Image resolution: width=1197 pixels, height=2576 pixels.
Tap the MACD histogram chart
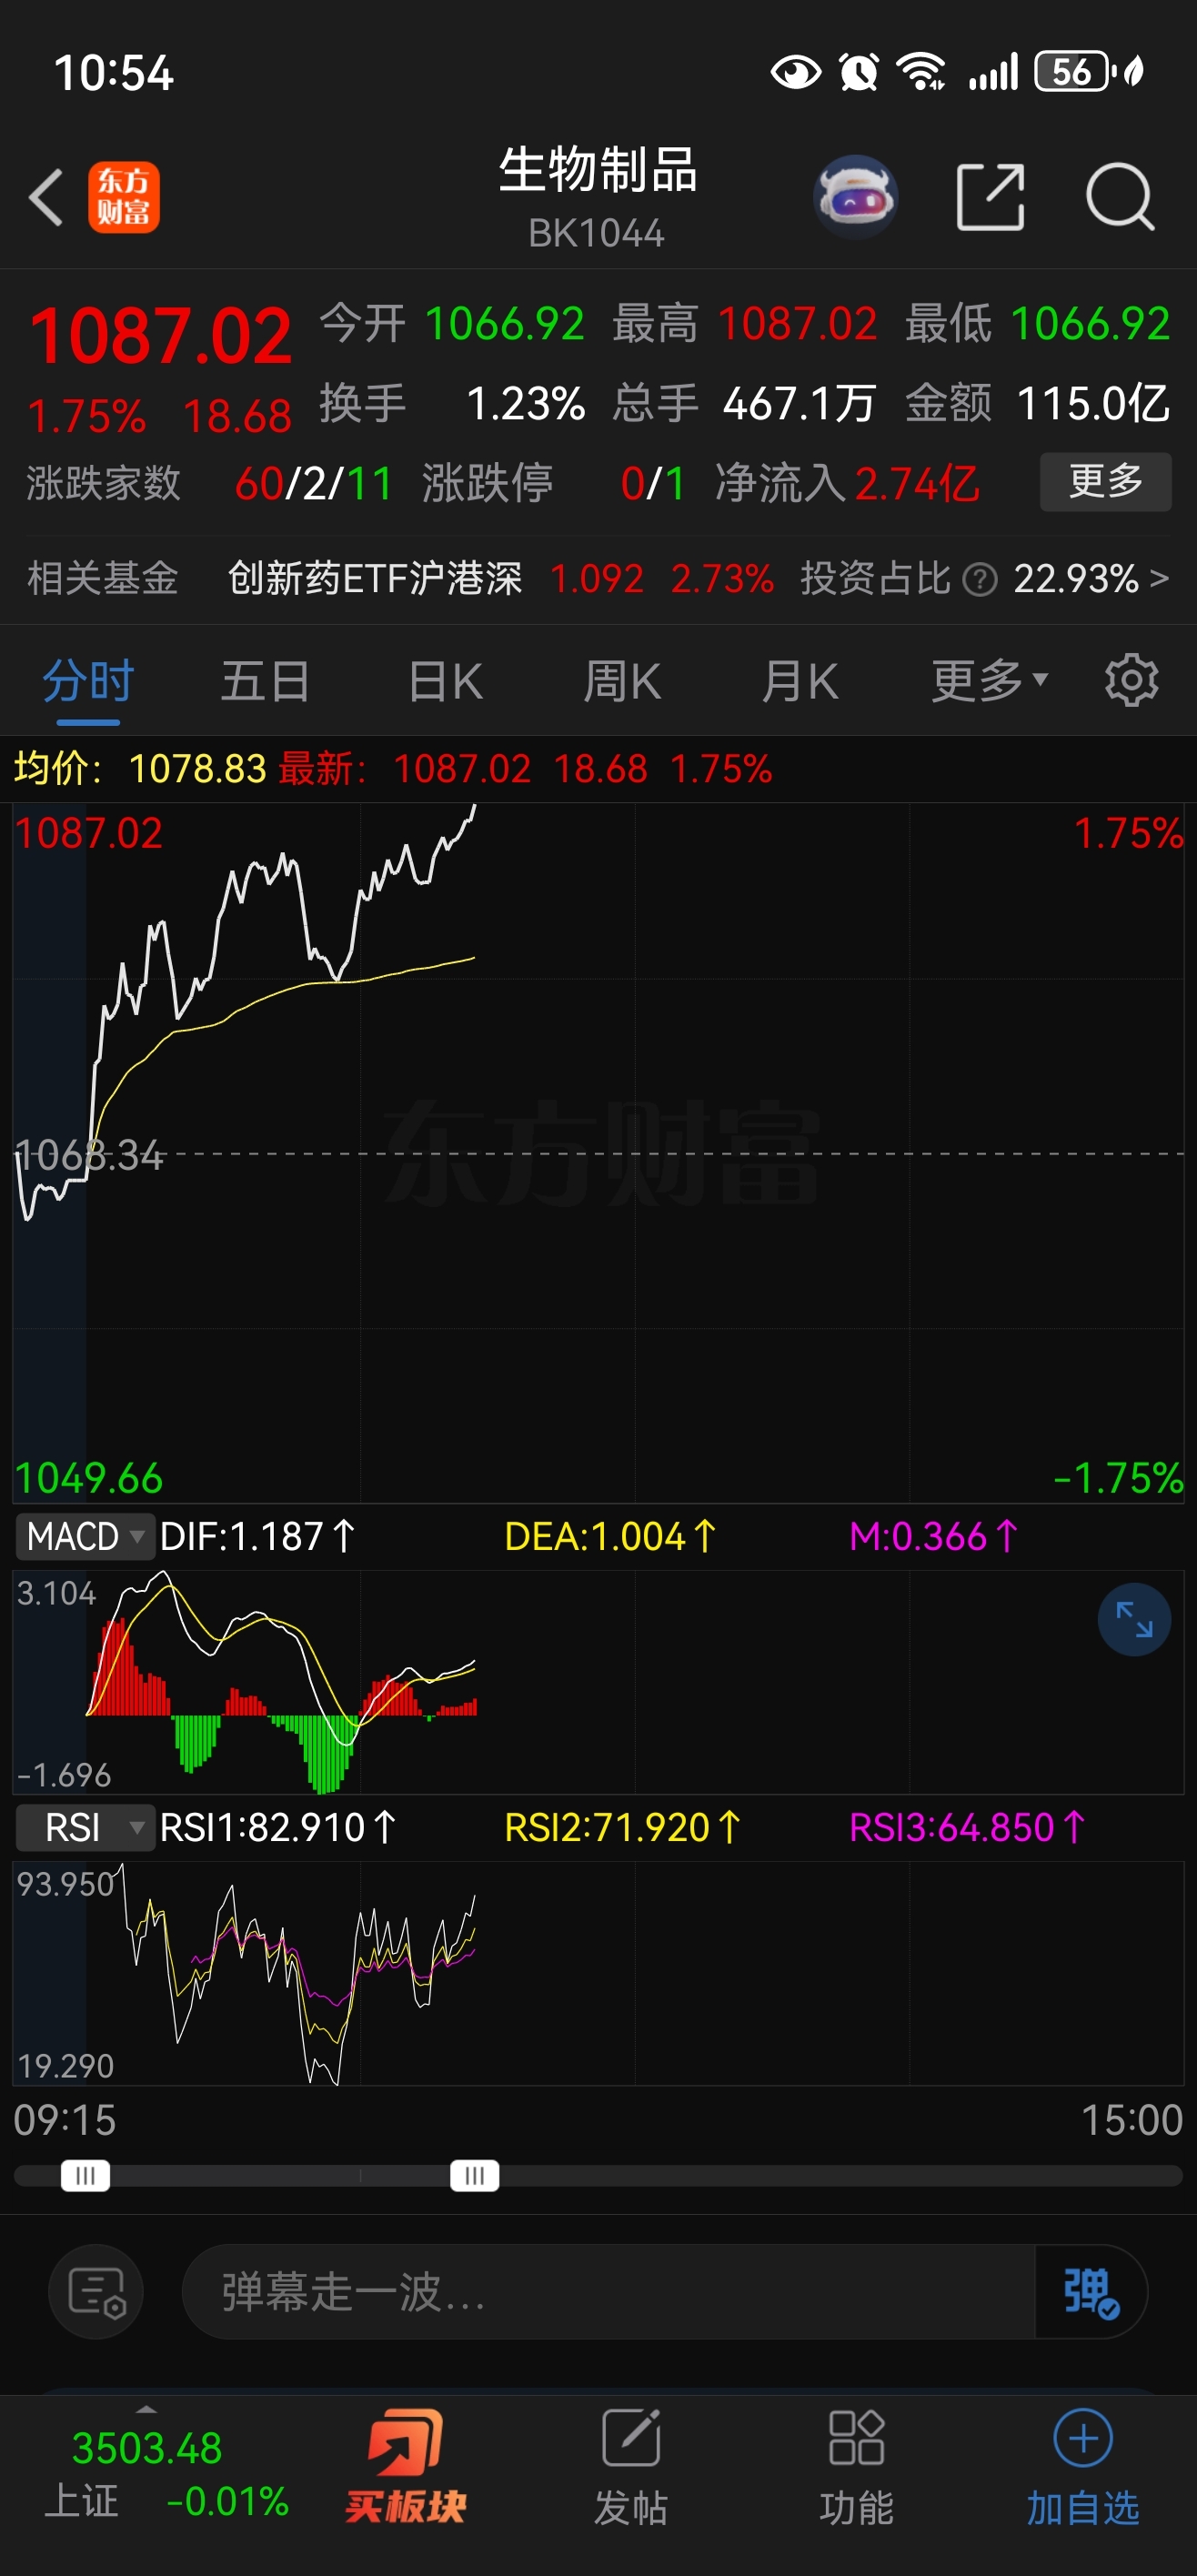[598, 1682]
